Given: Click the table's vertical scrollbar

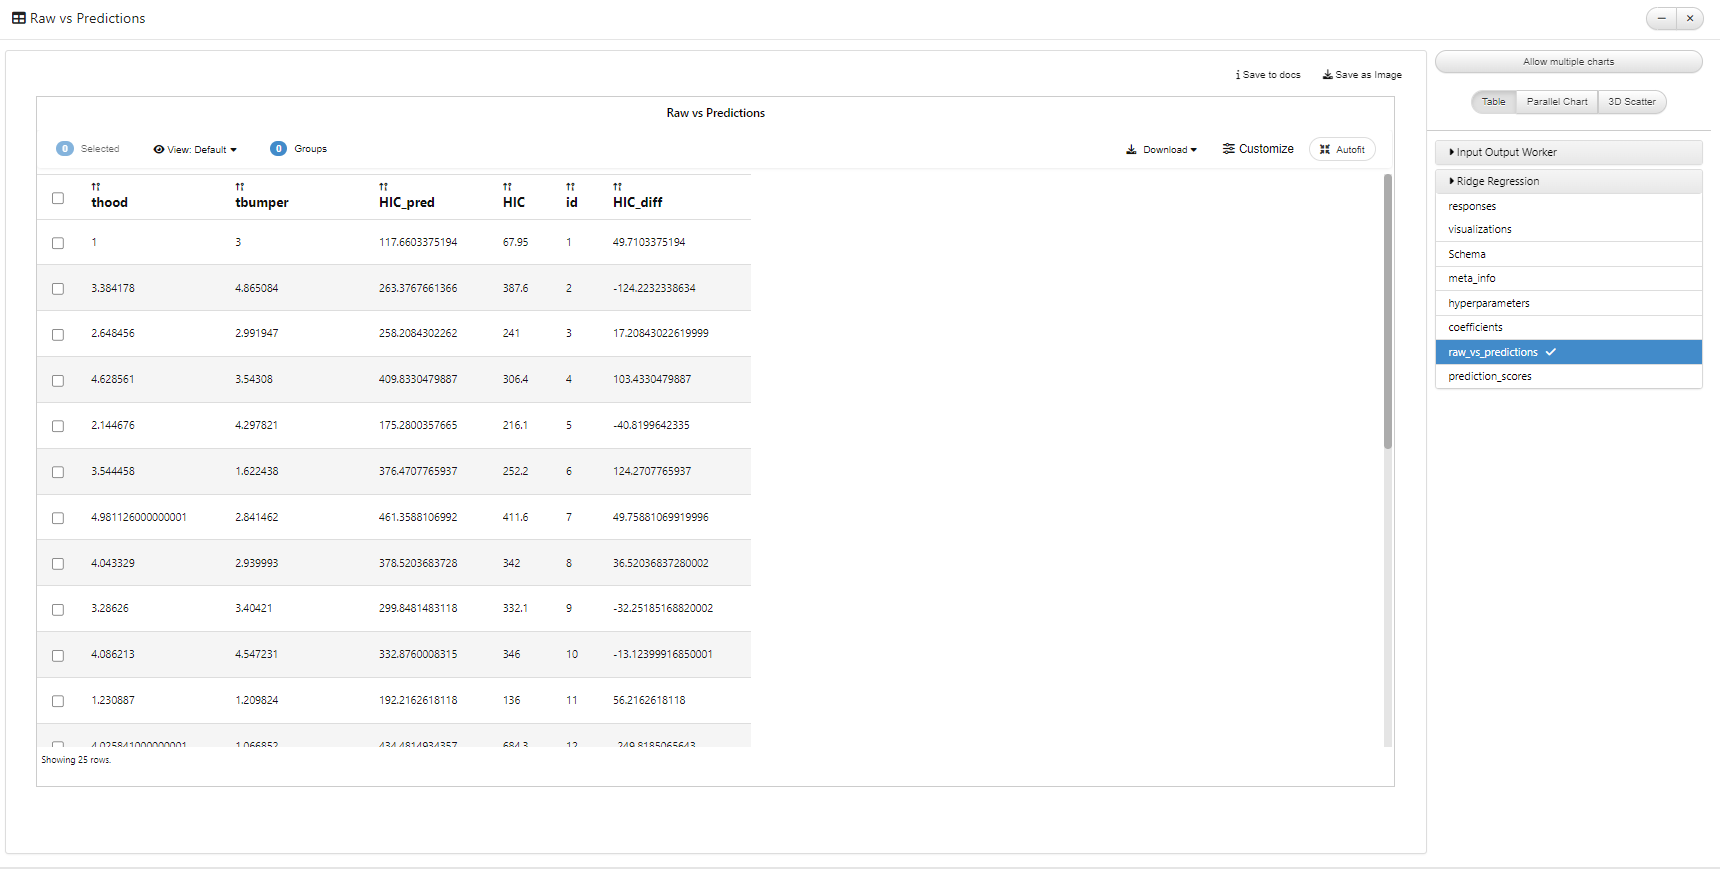Looking at the screenshot, I should pos(1387,311).
